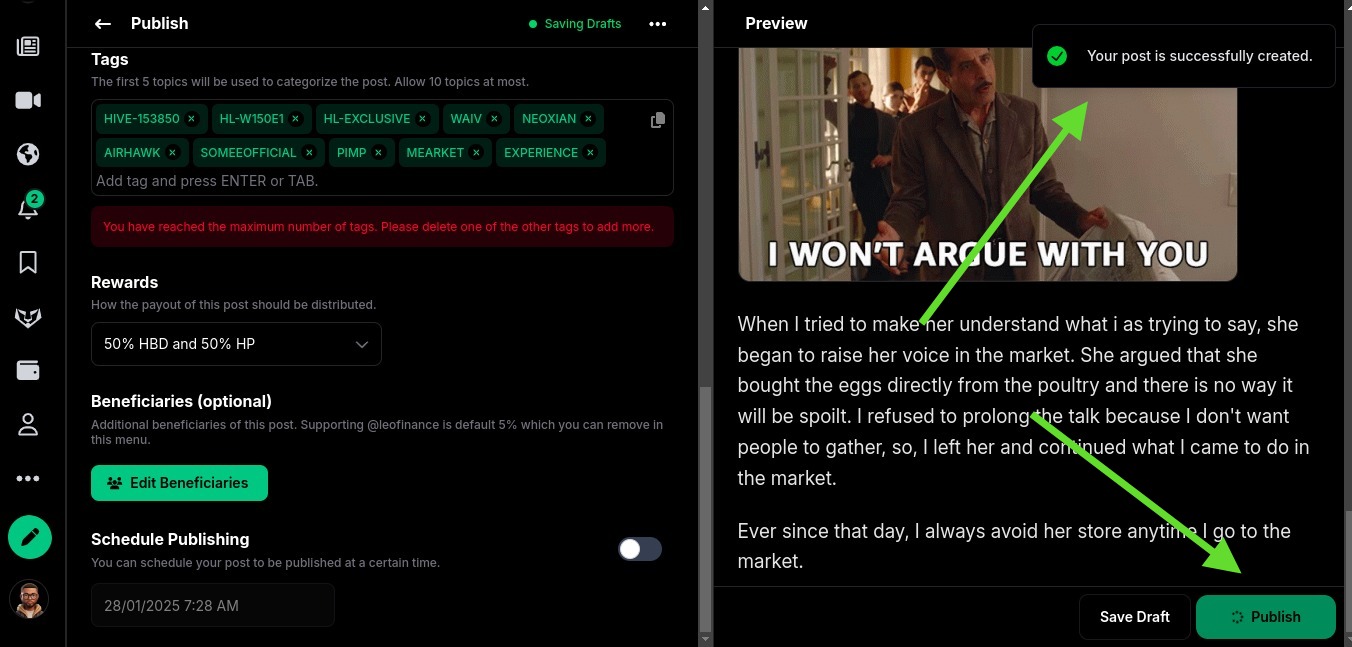Remove the HIVE-153850 tag
The width and height of the screenshot is (1352, 647).
[x=191, y=119]
